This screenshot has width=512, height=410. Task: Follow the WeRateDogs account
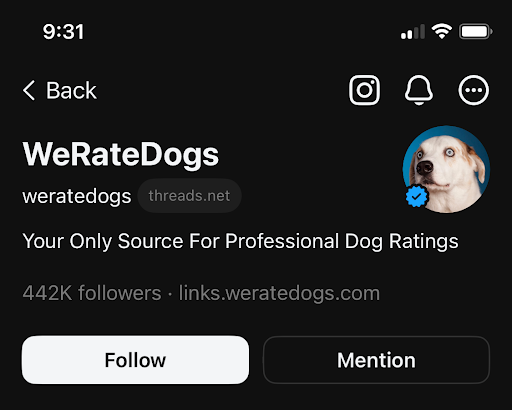coord(135,360)
